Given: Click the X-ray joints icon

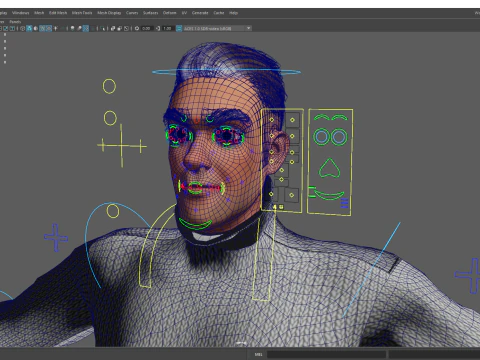Looking at the screenshot, I should pos(126,28).
